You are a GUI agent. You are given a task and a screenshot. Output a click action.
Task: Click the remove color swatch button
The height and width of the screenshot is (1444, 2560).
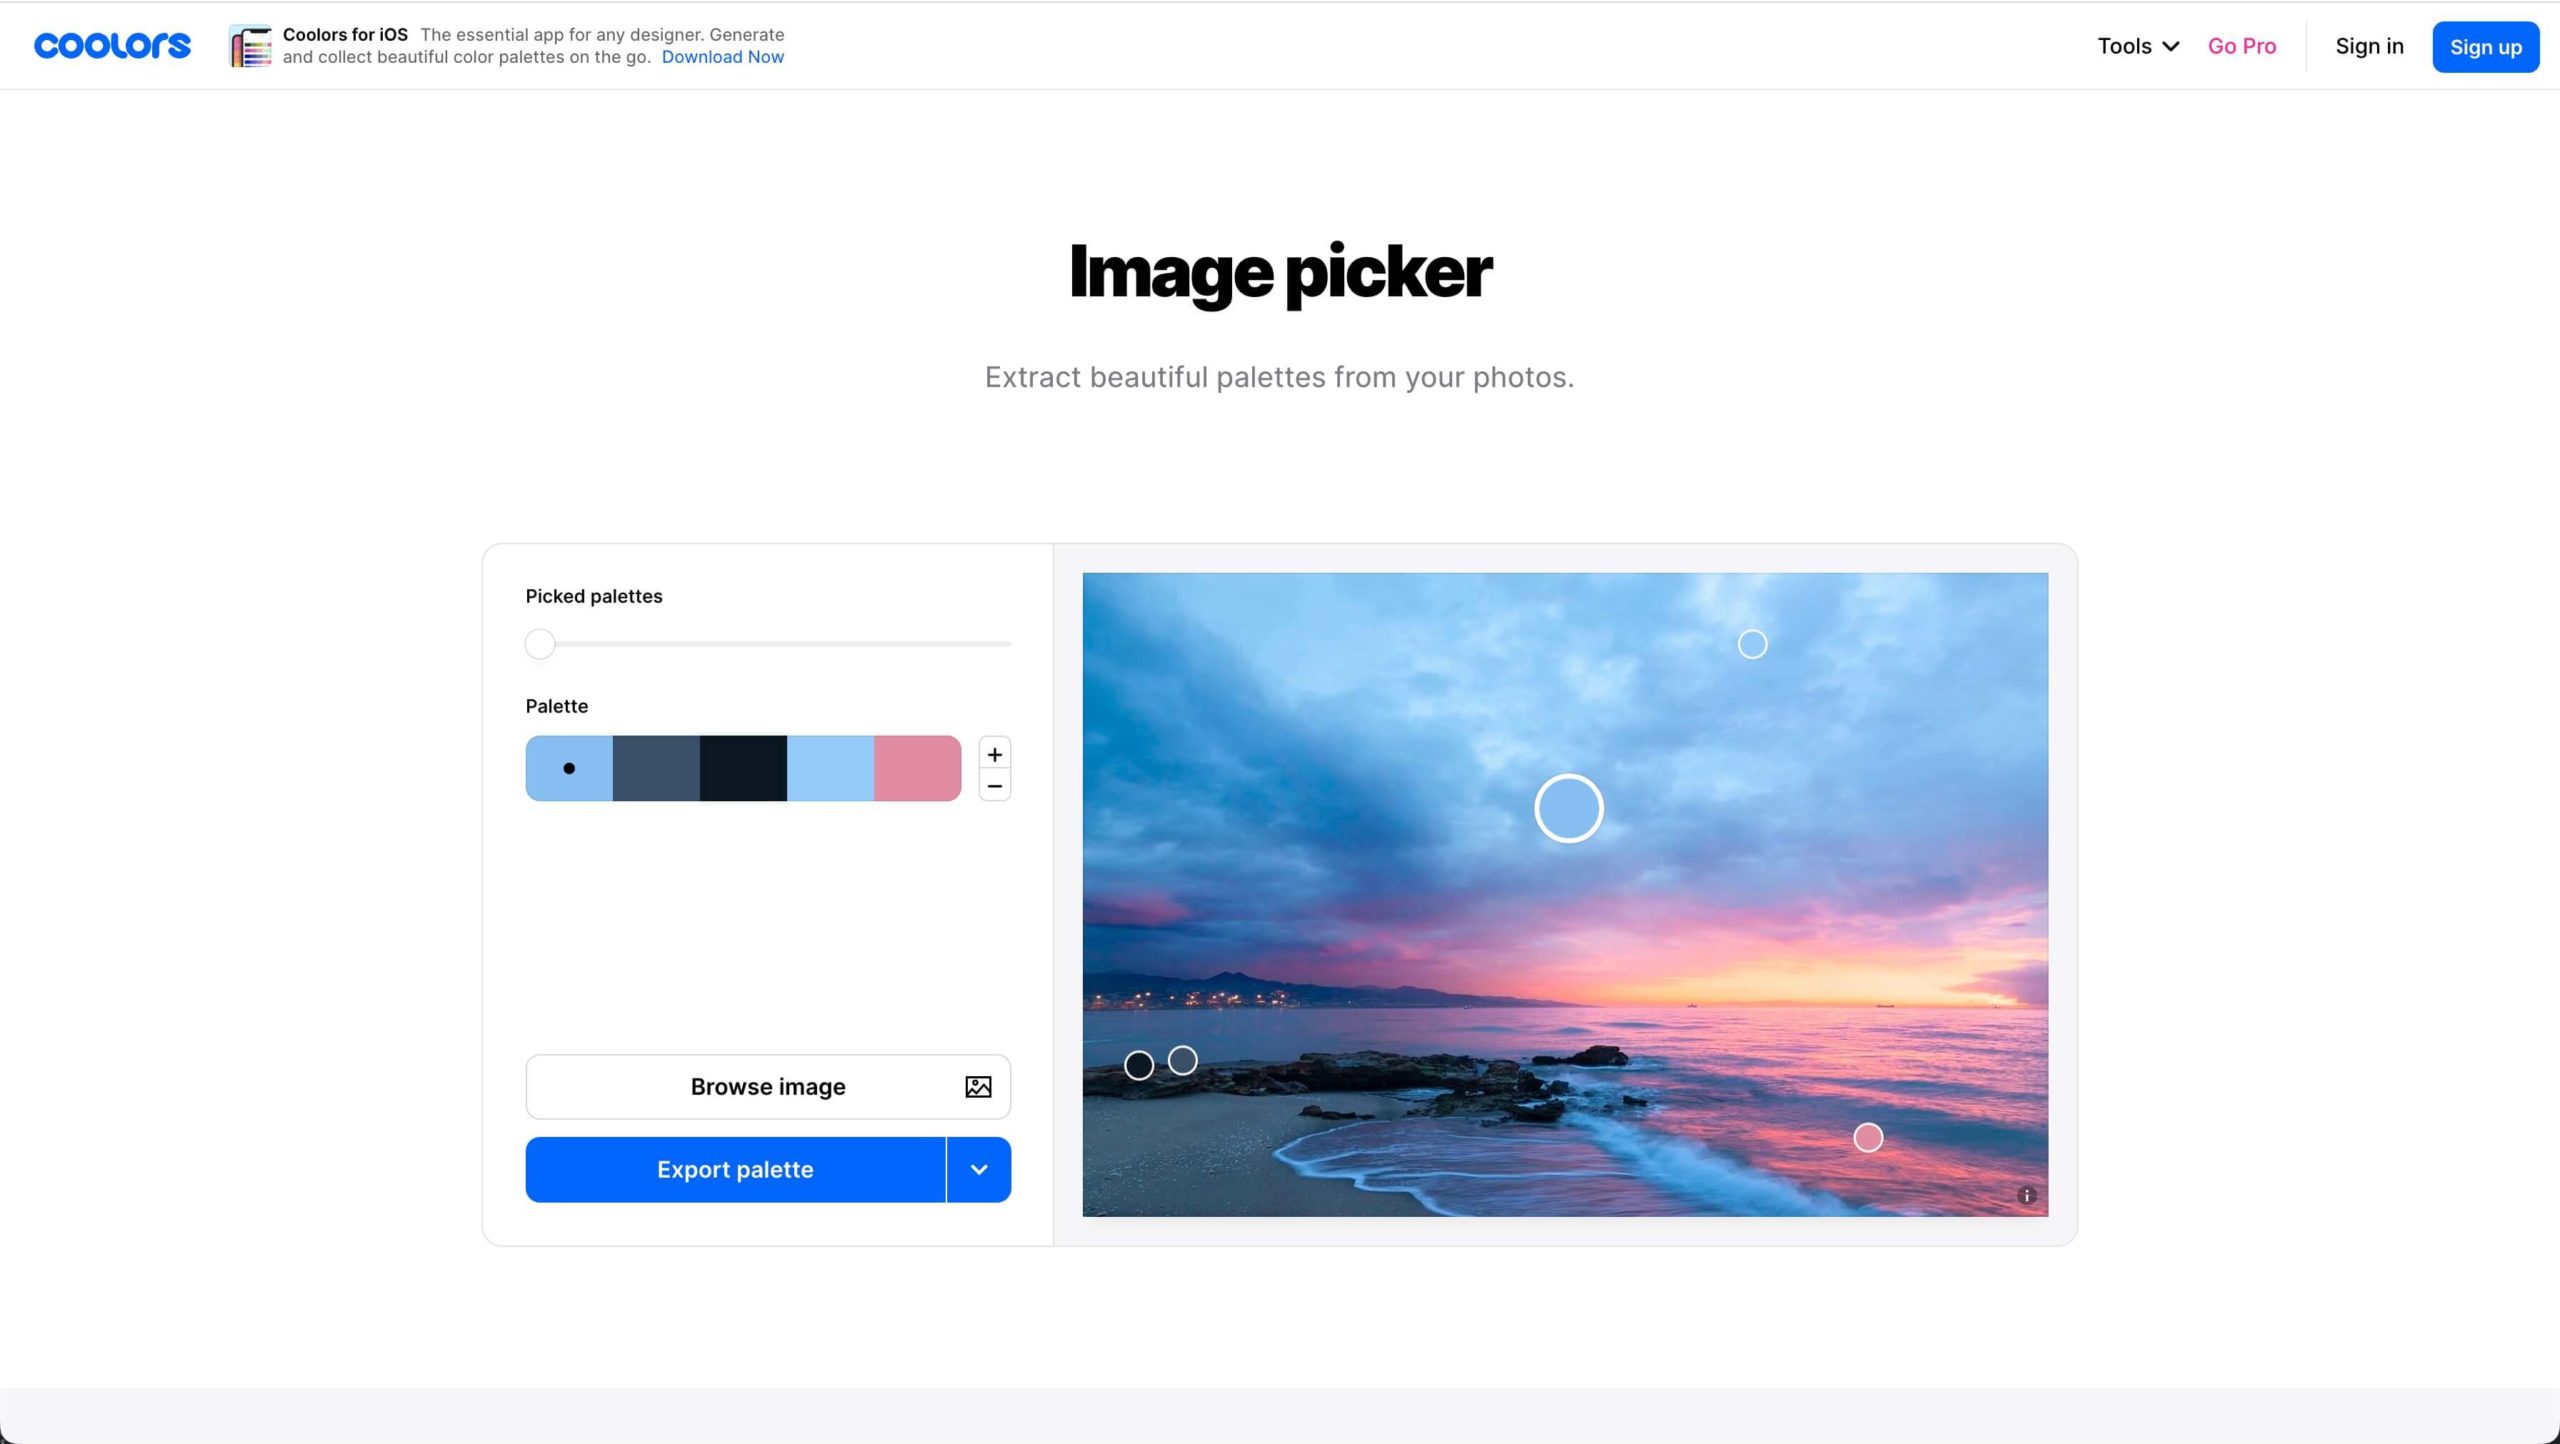pos(992,784)
